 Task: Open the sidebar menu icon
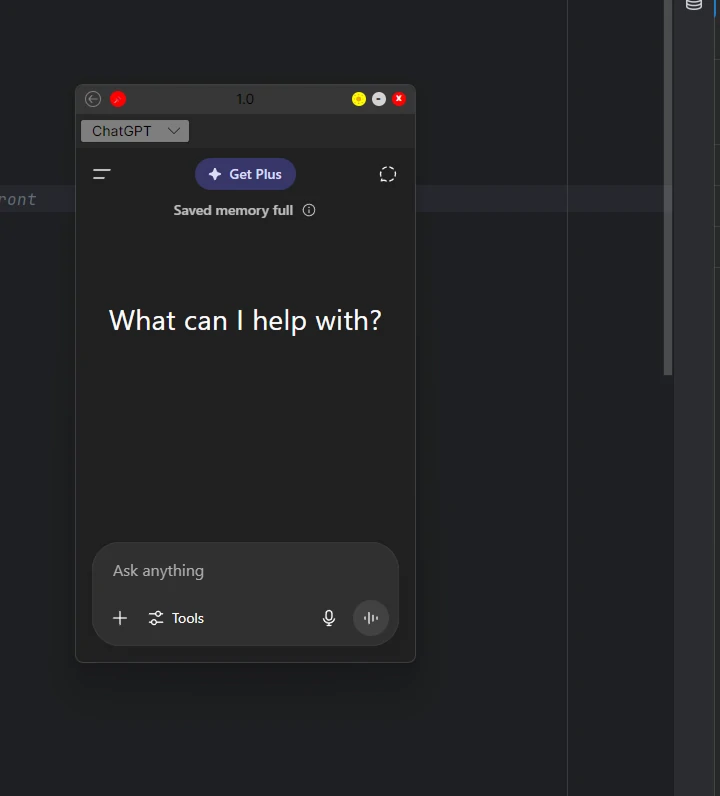tap(102, 174)
